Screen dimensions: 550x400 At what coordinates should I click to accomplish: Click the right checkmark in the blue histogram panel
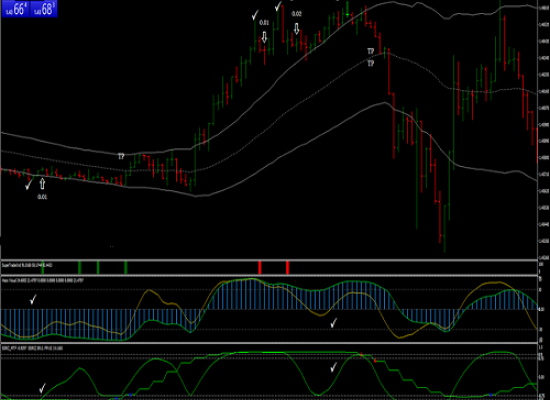click(334, 322)
